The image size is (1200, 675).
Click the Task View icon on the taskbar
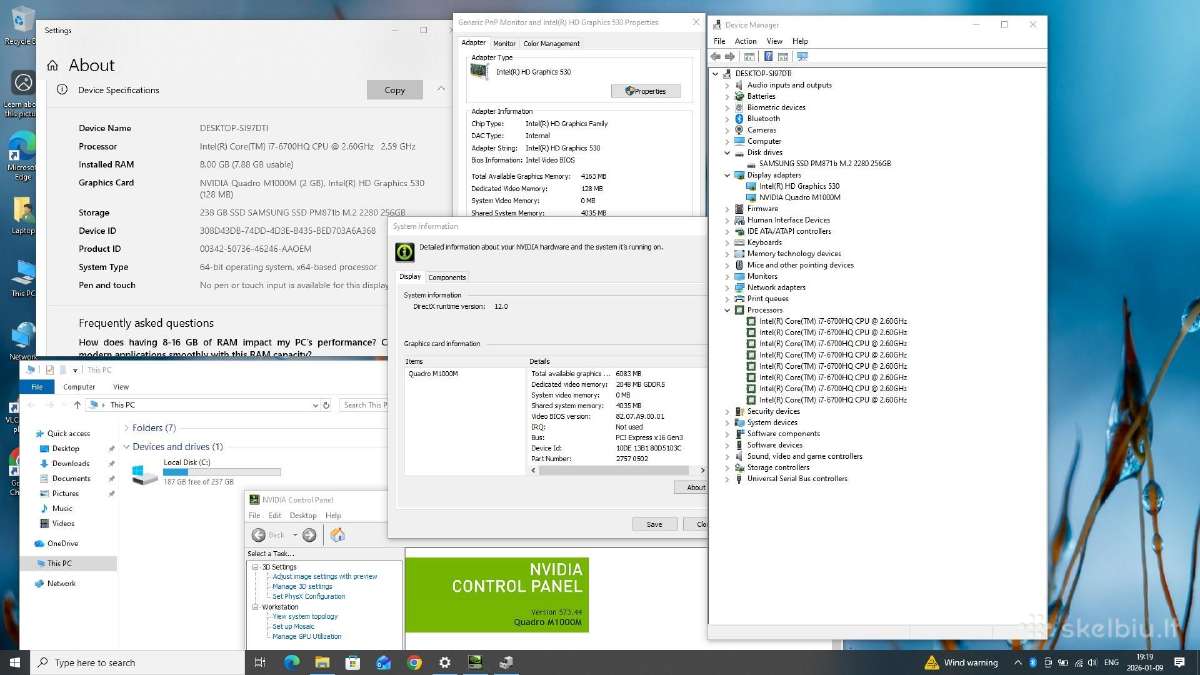tap(259, 662)
